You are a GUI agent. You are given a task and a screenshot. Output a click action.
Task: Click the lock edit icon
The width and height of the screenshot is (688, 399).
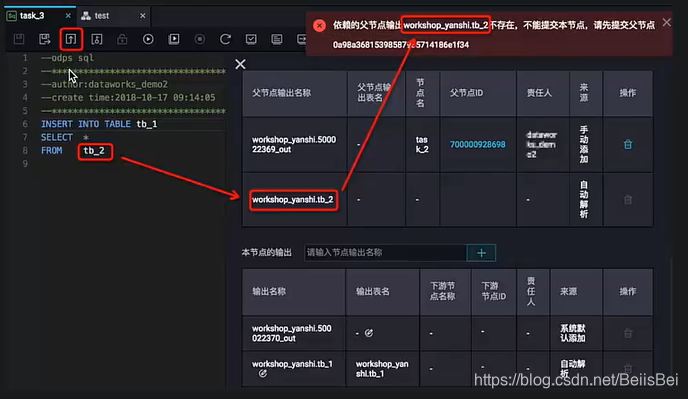pos(122,39)
